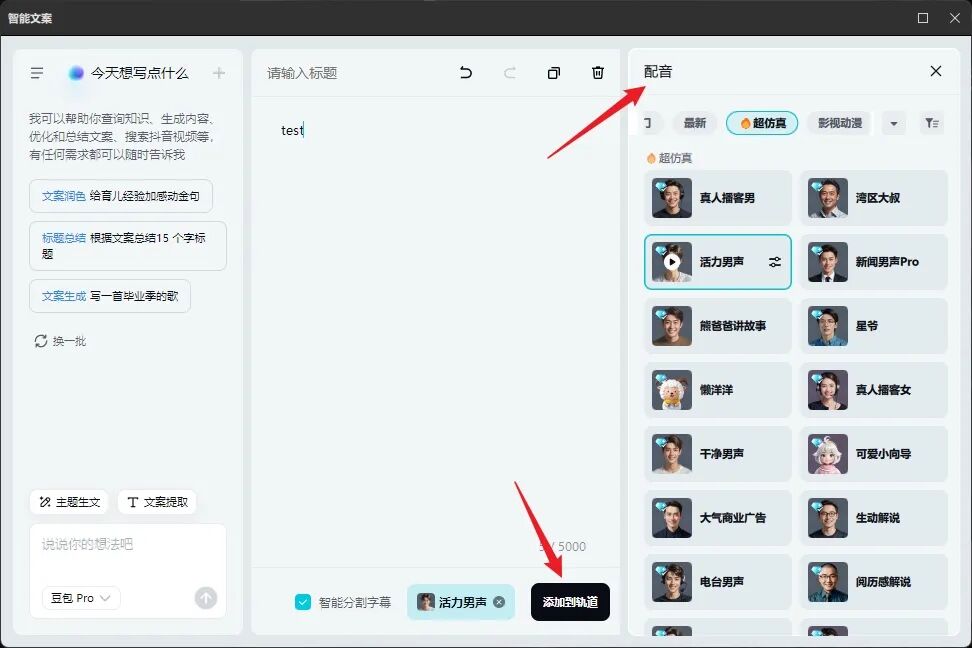The image size is (972, 648).
Task: Open the voice filter icon
Action: 932,122
